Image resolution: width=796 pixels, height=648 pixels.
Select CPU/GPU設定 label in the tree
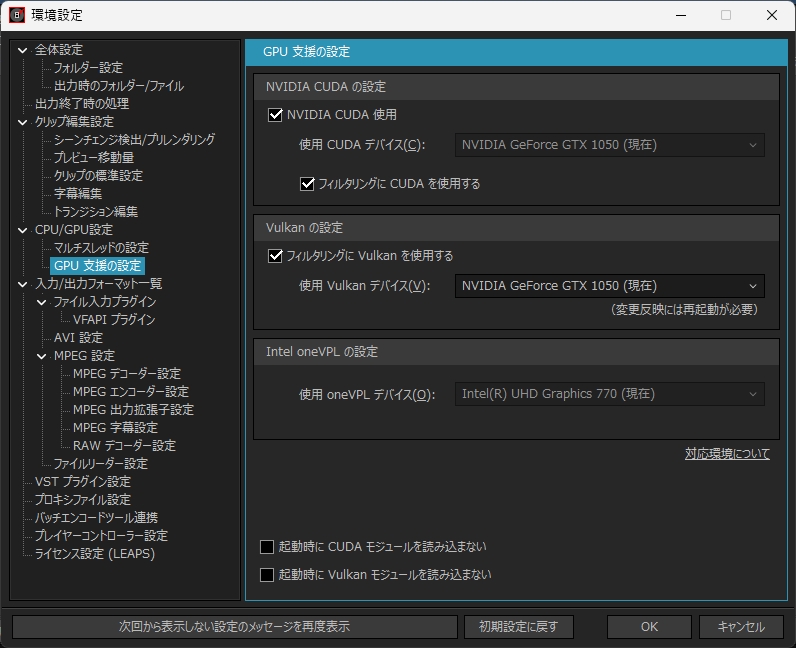74,230
